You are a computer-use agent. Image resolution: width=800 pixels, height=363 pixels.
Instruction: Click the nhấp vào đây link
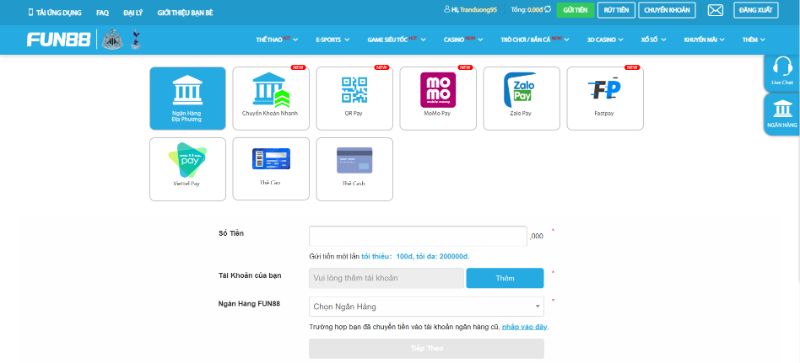[524, 327]
